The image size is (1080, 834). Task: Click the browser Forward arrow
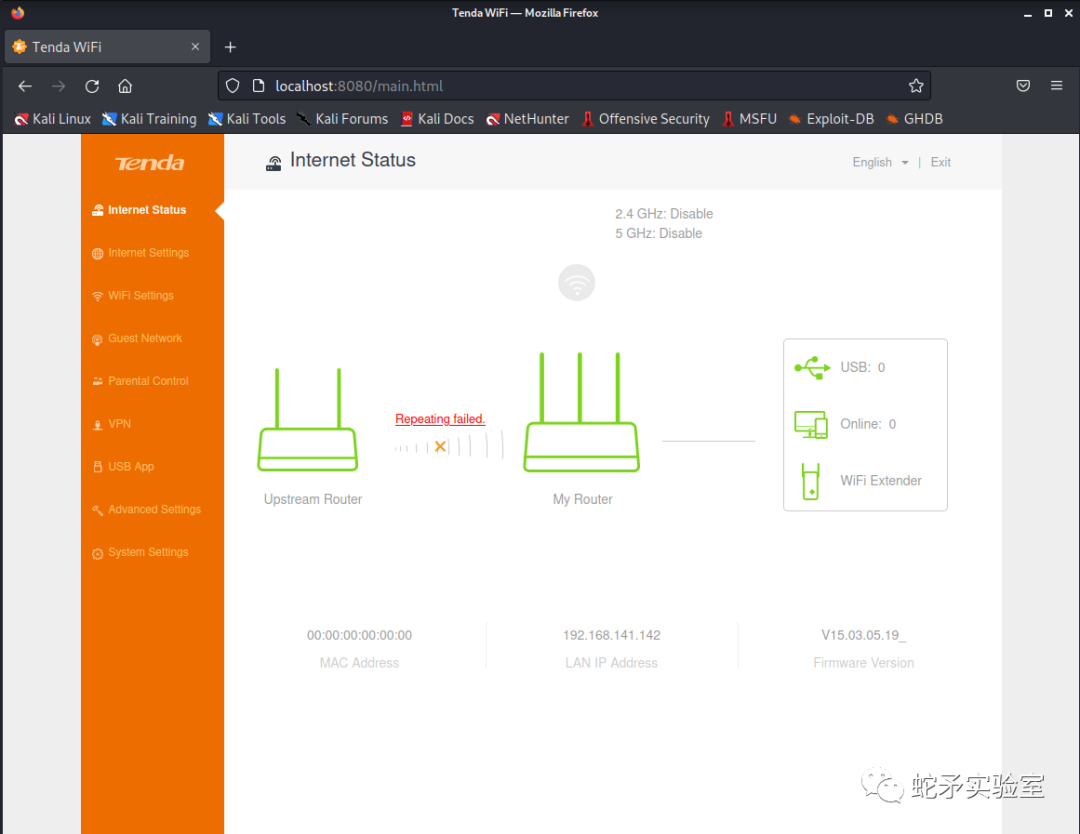pos(59,86)
